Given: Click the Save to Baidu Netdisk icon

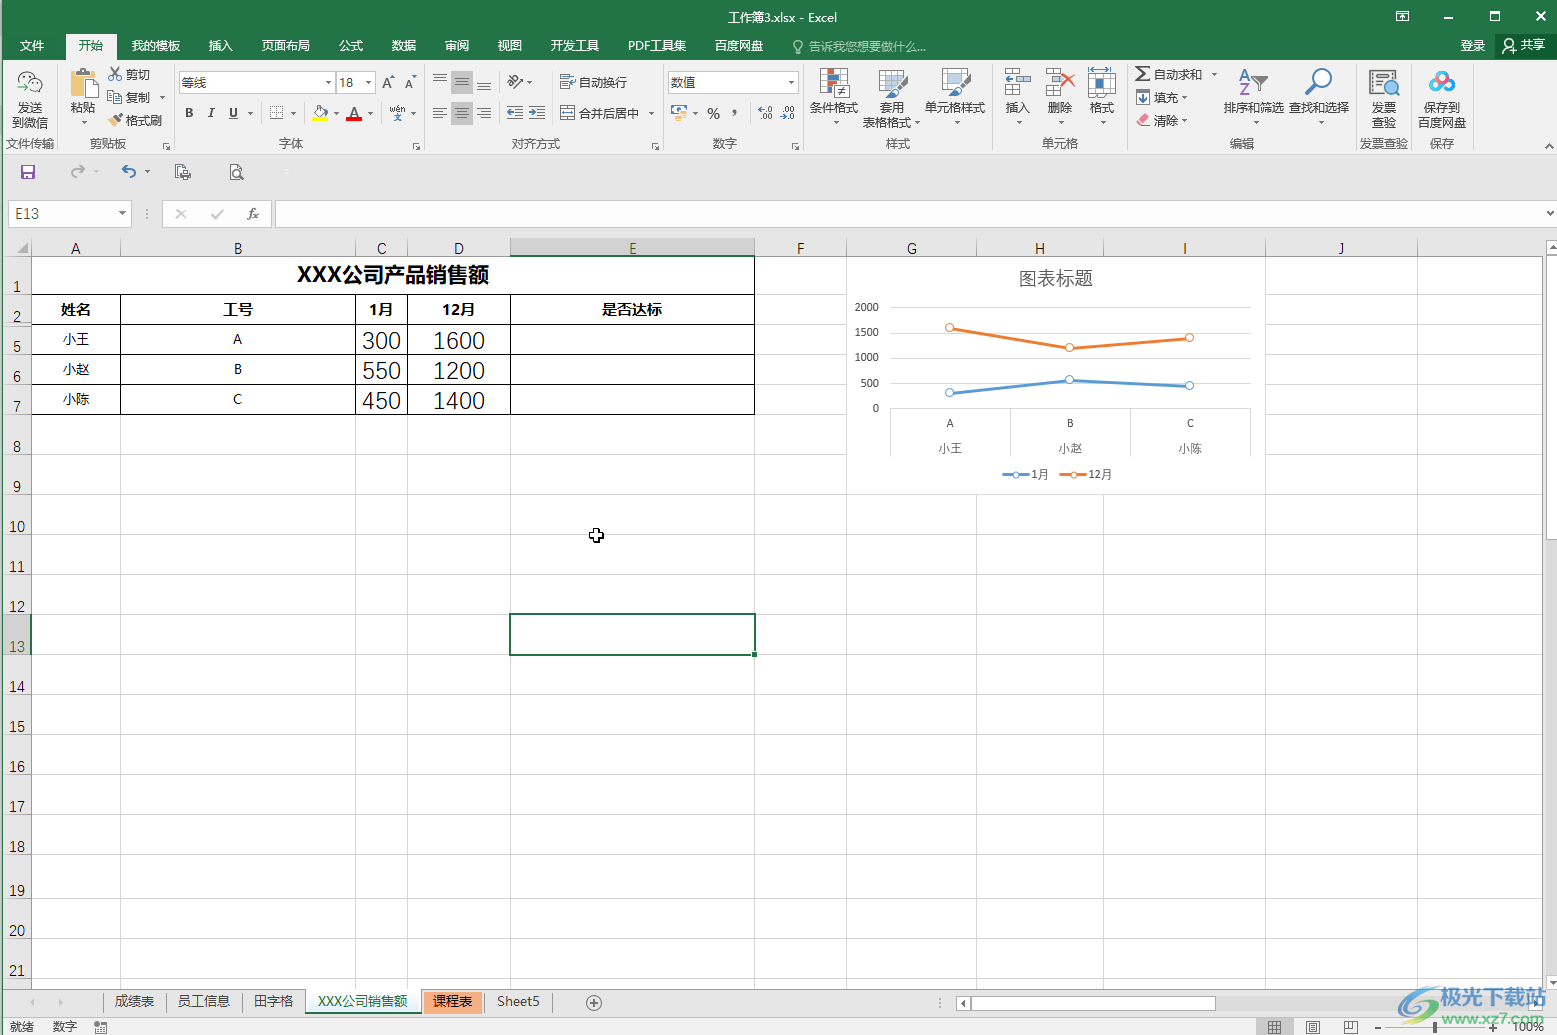Looking at the screenshot, I should click(1441, 83).
